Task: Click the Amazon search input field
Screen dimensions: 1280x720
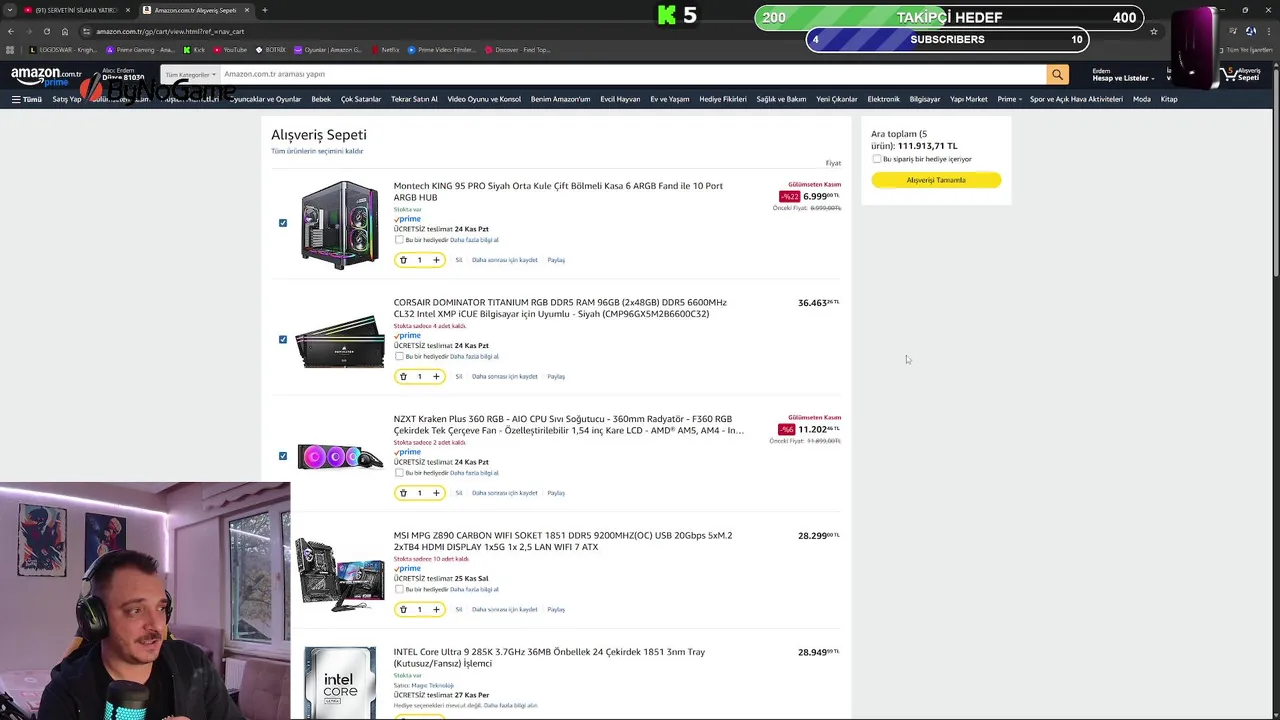Action: (x=633, y=74)
